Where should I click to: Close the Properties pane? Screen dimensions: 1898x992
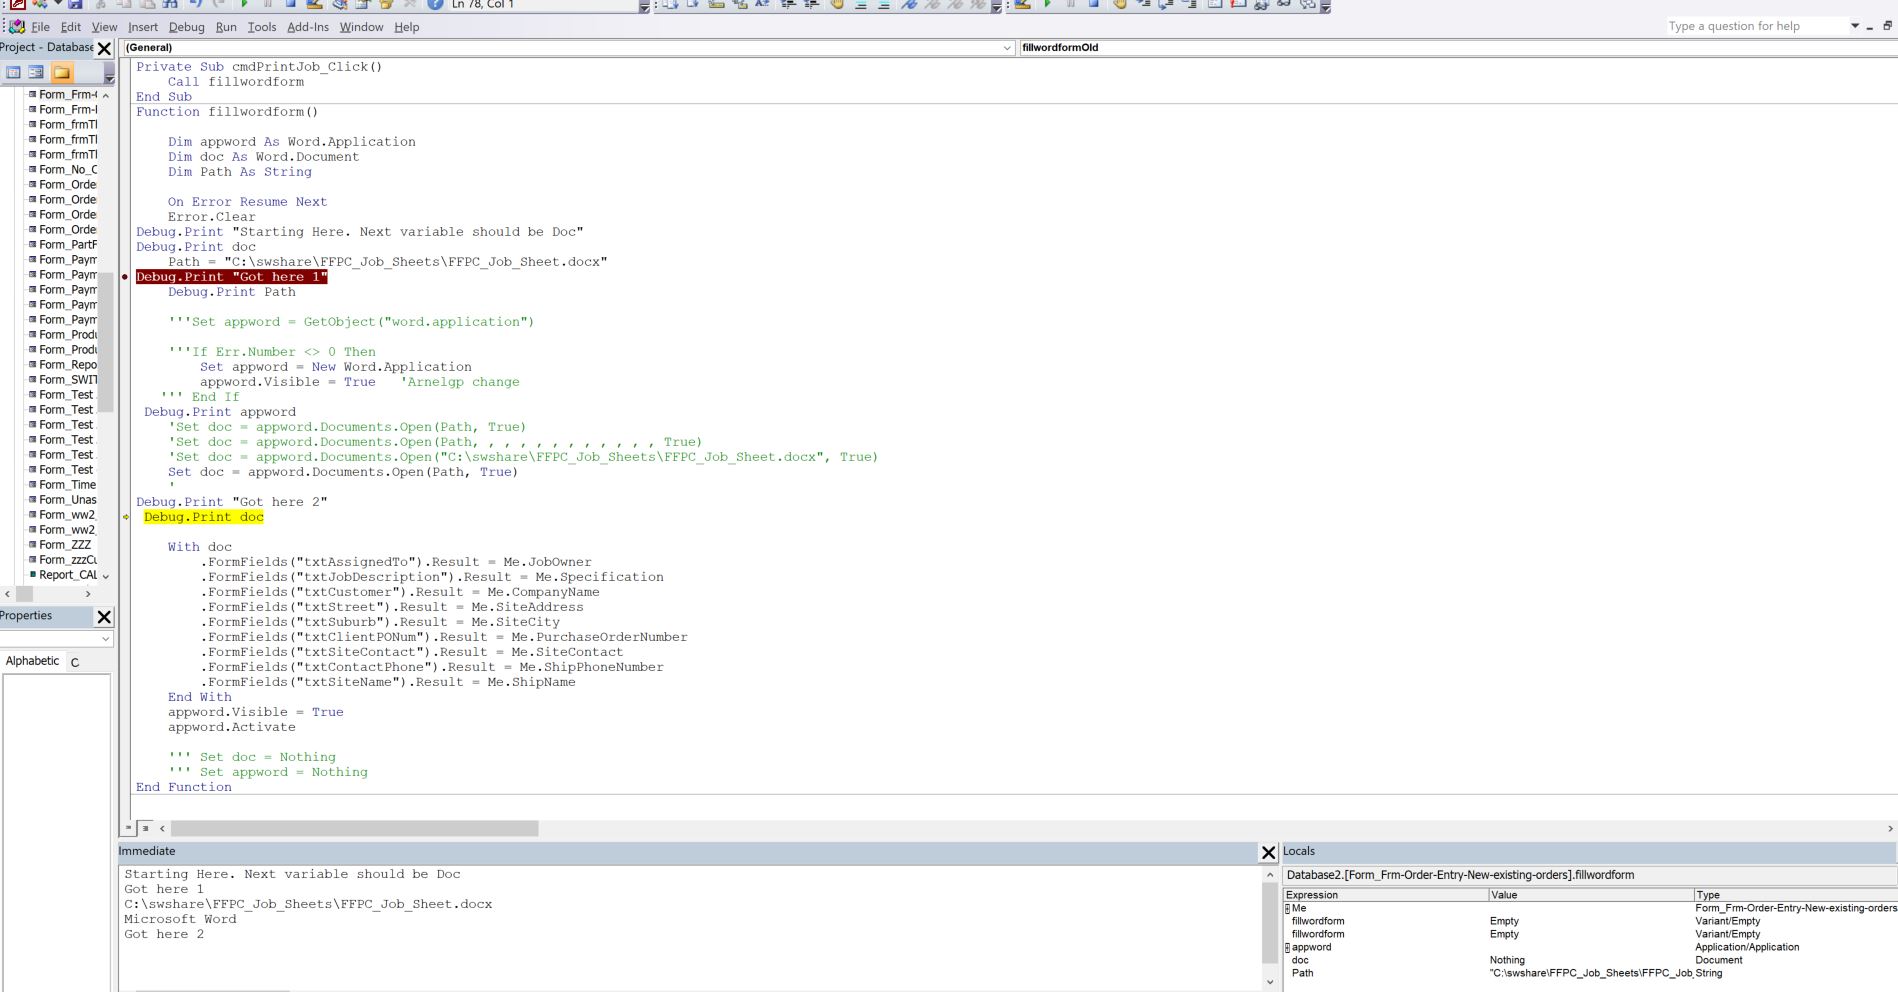coord(104,617)
